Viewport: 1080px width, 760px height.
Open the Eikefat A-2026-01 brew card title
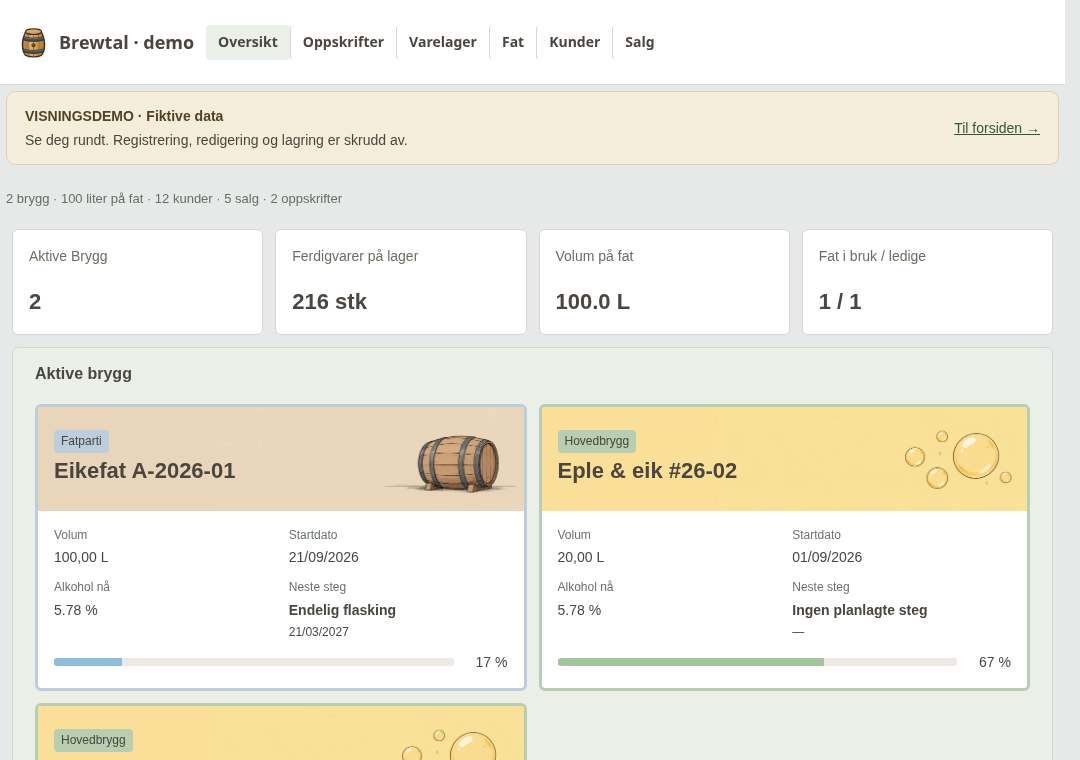[145, 471]
